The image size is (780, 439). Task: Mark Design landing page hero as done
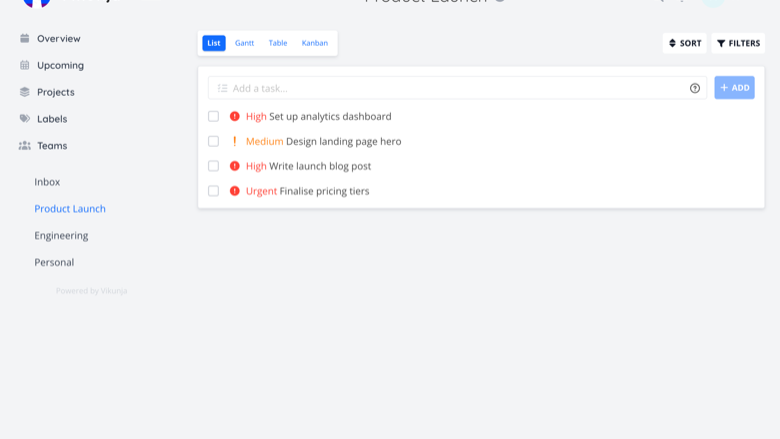coord(213,141)
